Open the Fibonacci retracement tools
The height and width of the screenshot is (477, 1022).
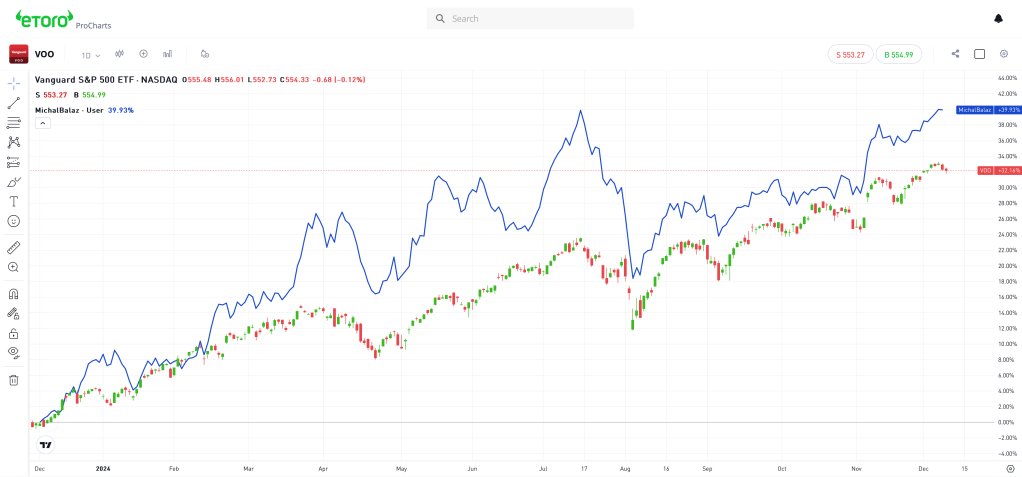pos(14,123)
